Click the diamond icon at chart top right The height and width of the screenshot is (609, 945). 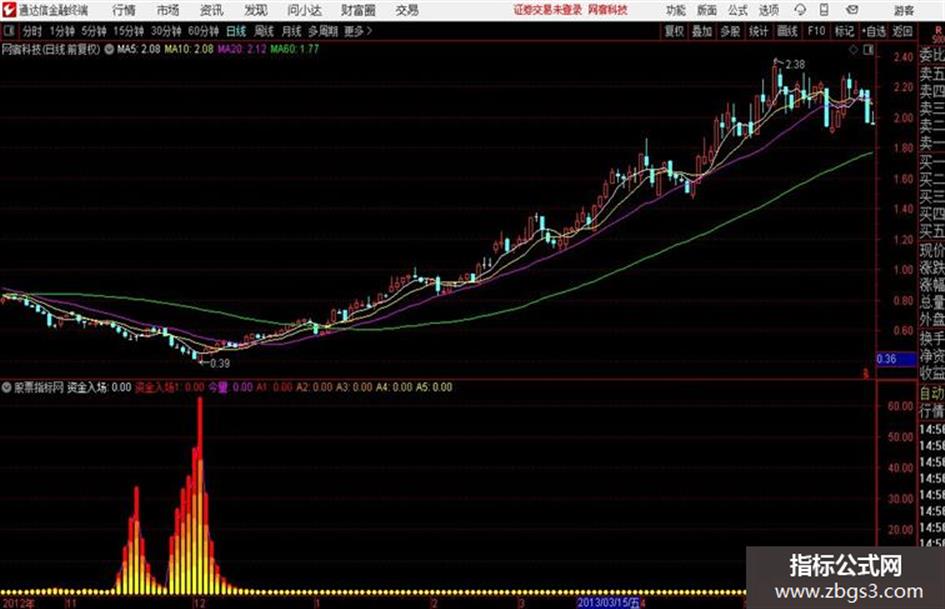pyautogui.click(x=853, y=50)
